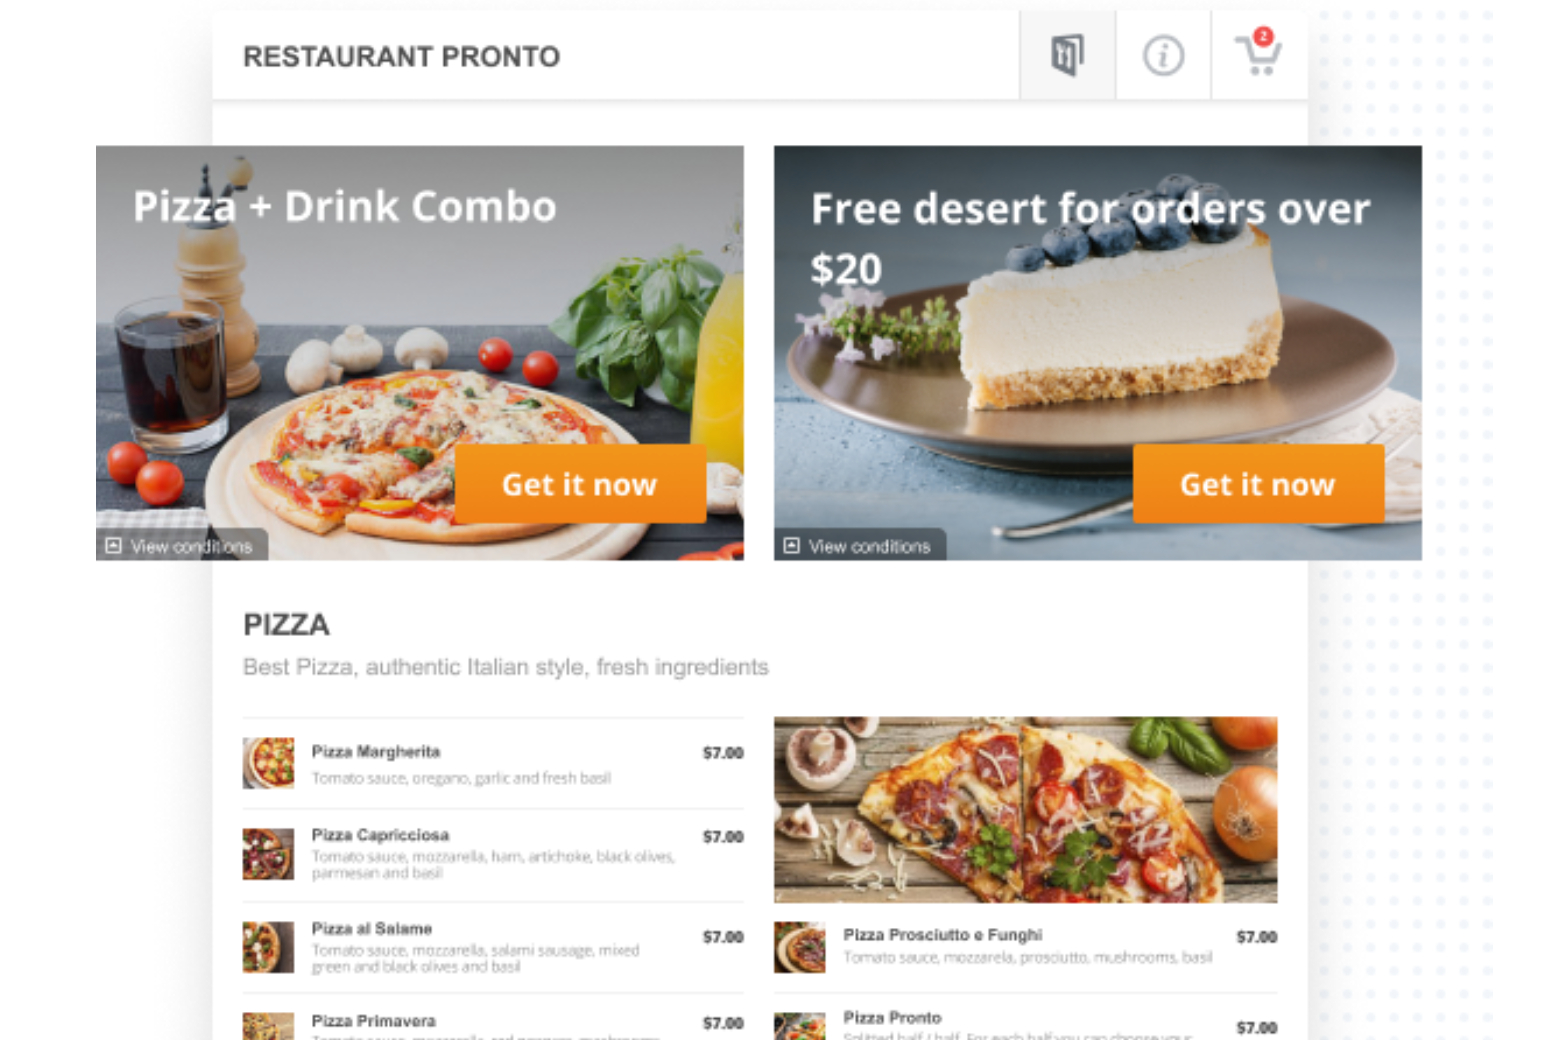Open the Pizza Capricciosa menu item
The height and width of the screenshot is (1040, 1560).
pyautogui.click(x=493, y=855)
